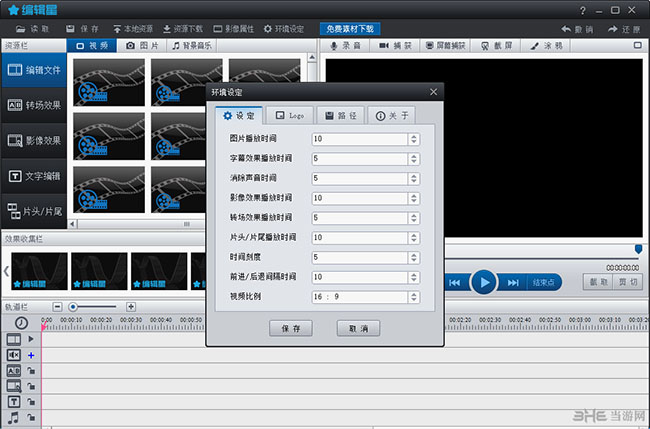Click the timeline zoom slider handle
This screenshot has width=650, height=429.
[72, 306]
